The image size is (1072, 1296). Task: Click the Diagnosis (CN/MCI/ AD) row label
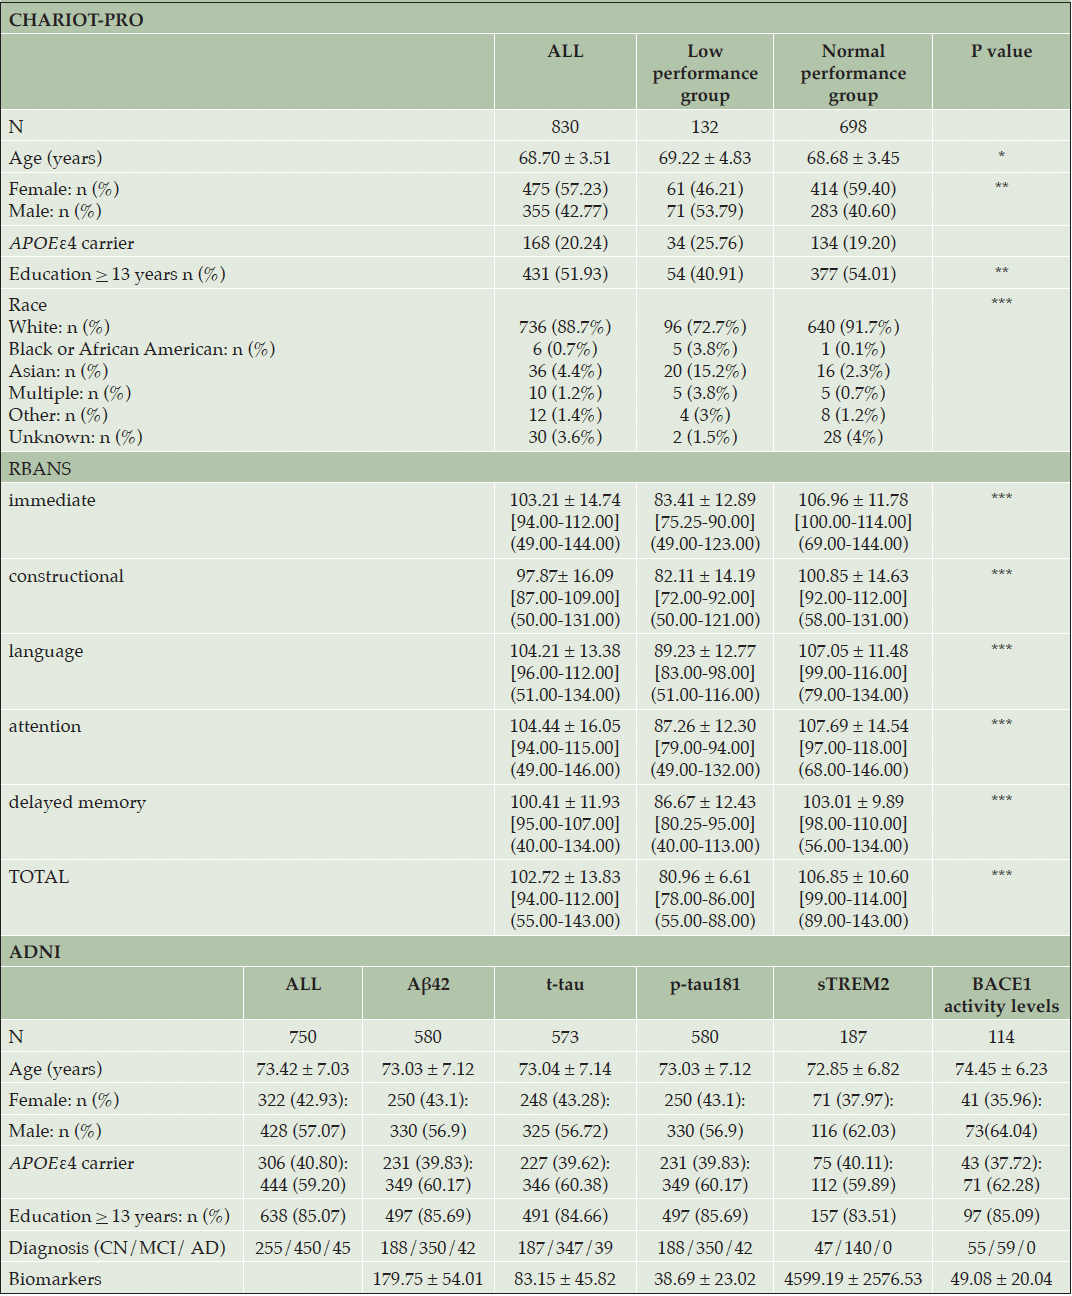click(x=117, y=1248)
